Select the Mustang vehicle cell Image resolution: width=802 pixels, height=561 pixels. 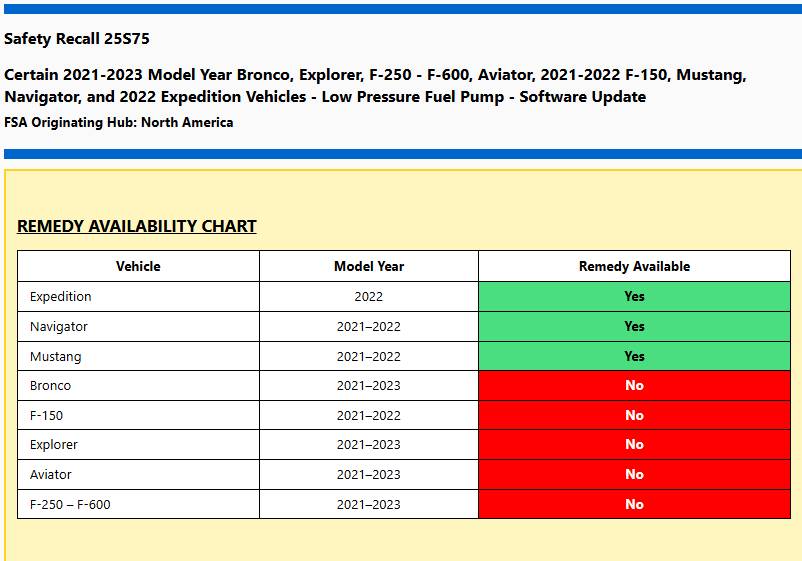click(138, 356)
